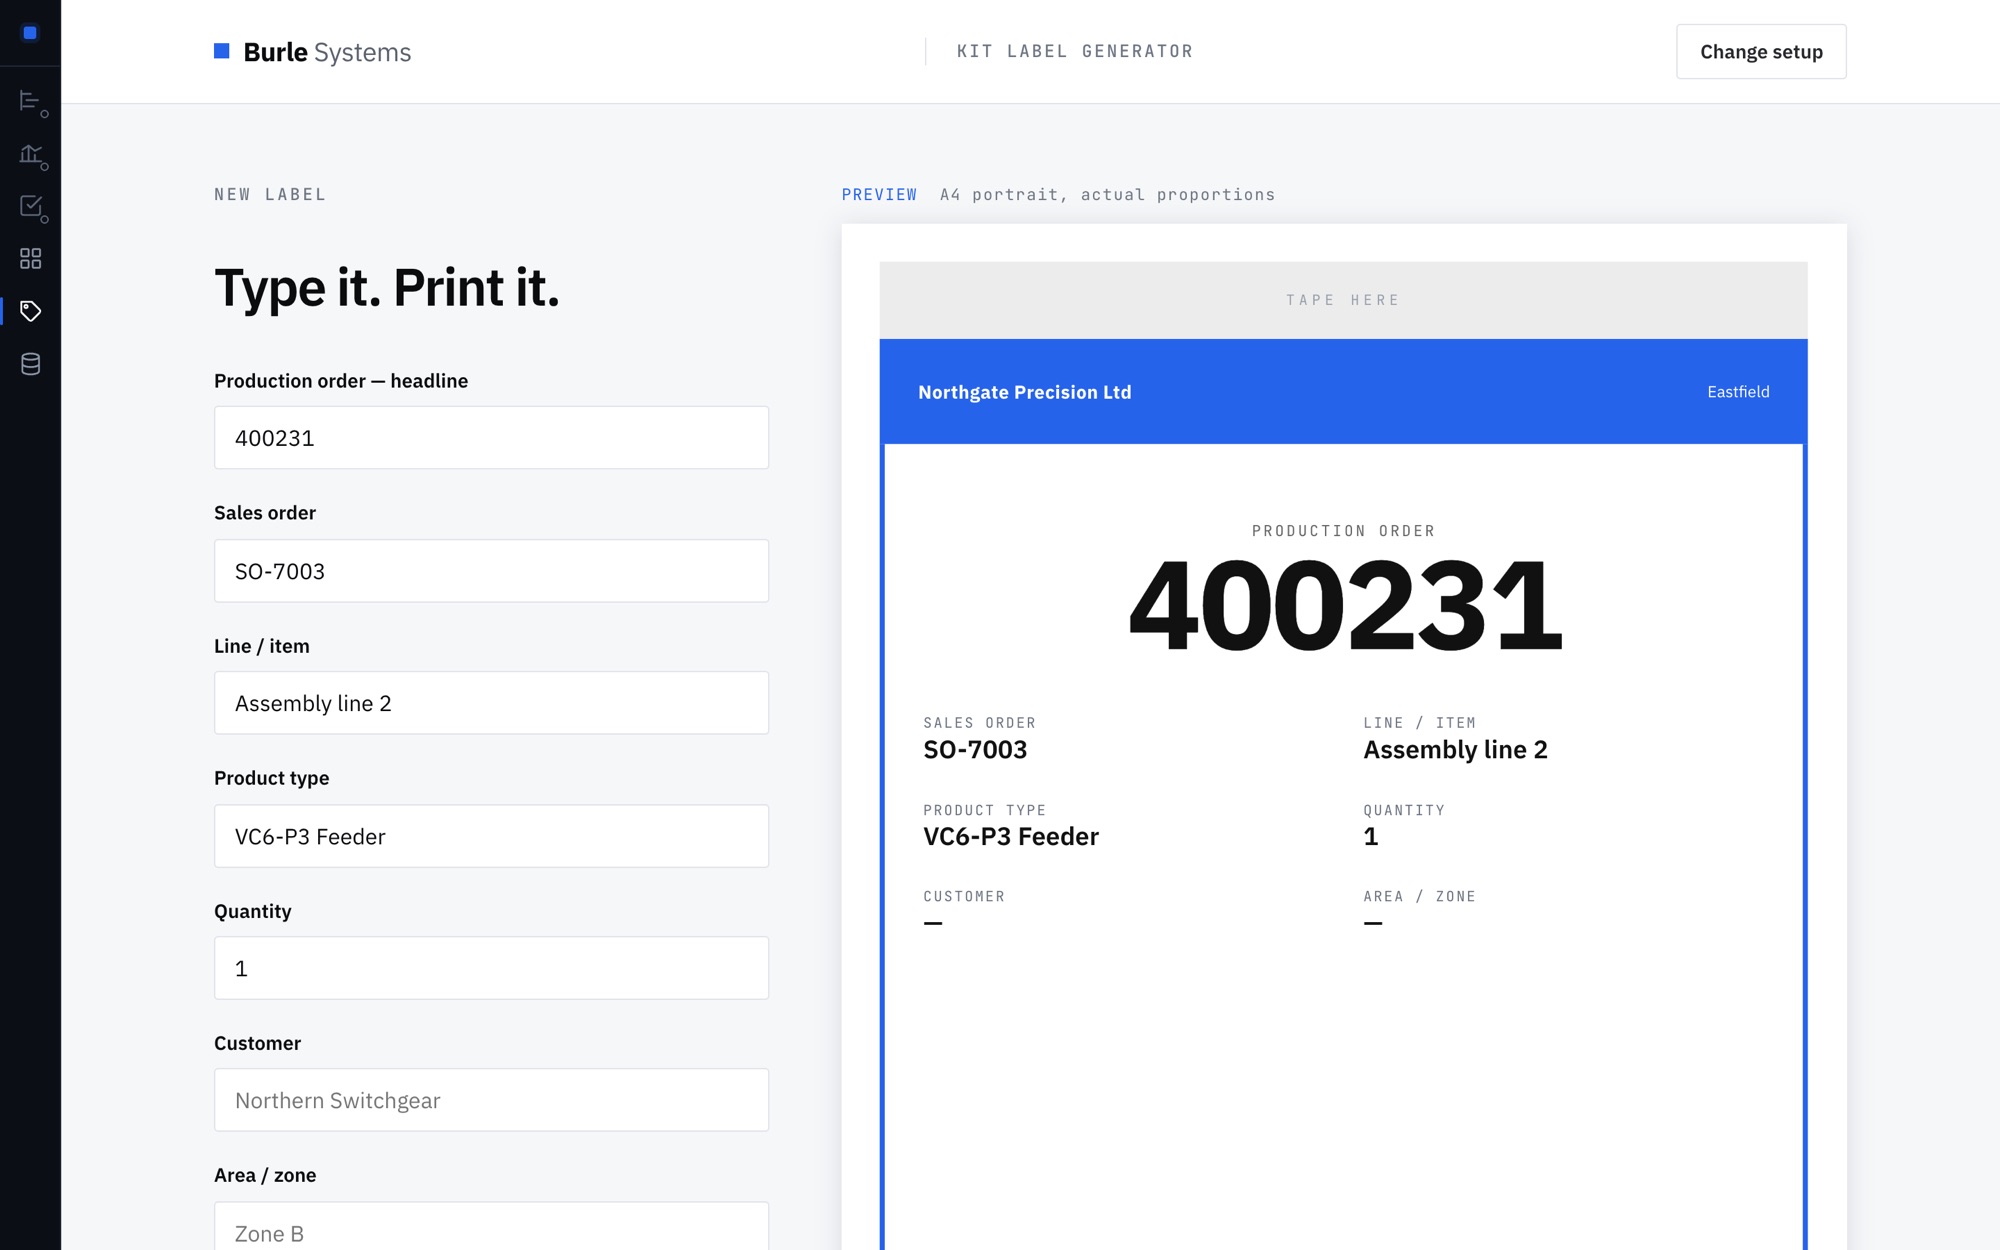Click A4 portrait, actual proportions text
The height and width of the screenshot is (1250, 2000).
click(1107, 195)
